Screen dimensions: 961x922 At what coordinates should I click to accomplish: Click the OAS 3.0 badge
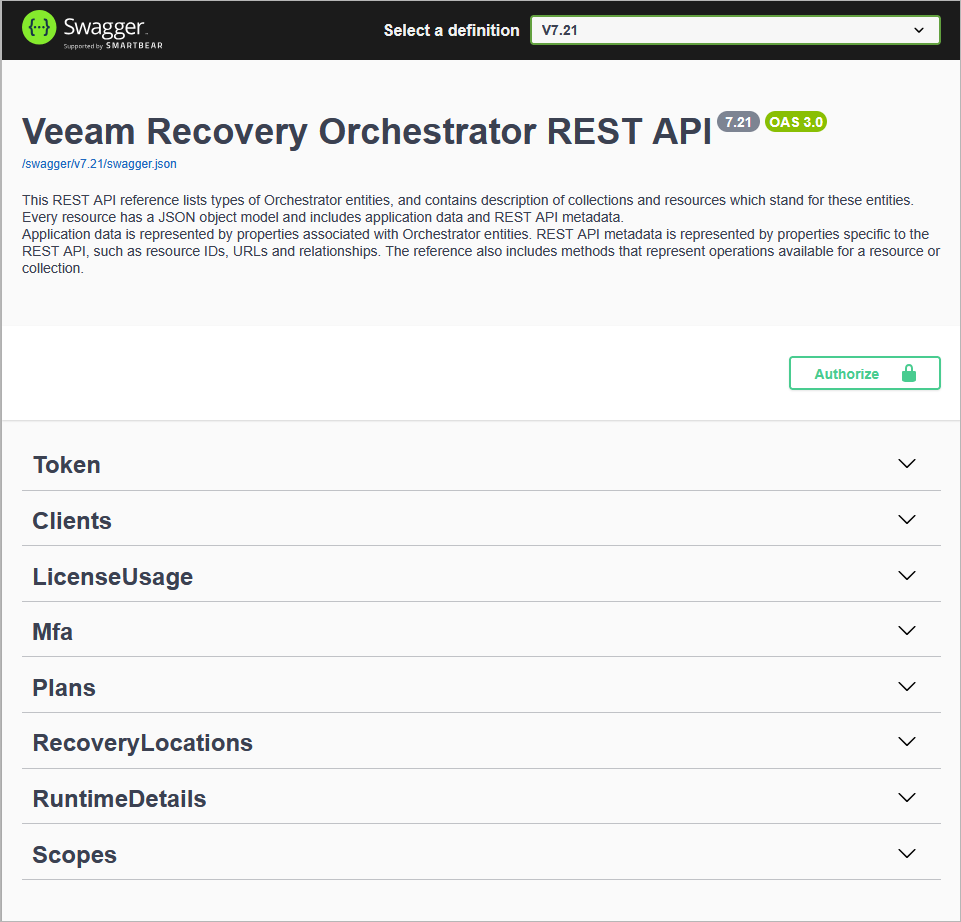pos(795,121)
